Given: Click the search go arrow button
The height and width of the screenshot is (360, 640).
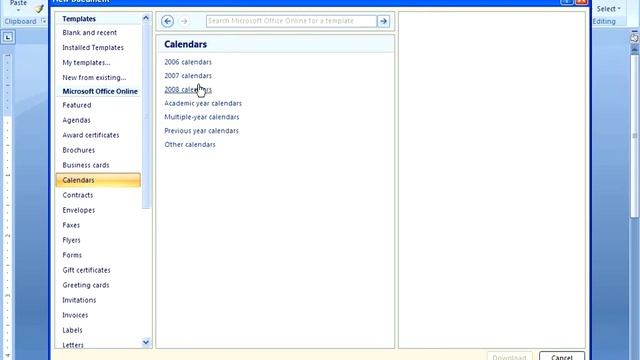Looking at the screenshot, I should coord(383,21).
